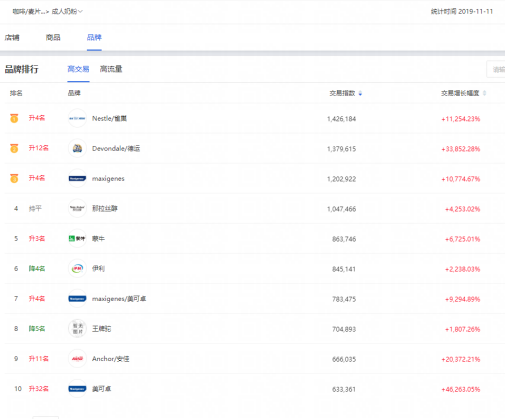Open the 美可卓 brand name in rank 10

point(102,389)
